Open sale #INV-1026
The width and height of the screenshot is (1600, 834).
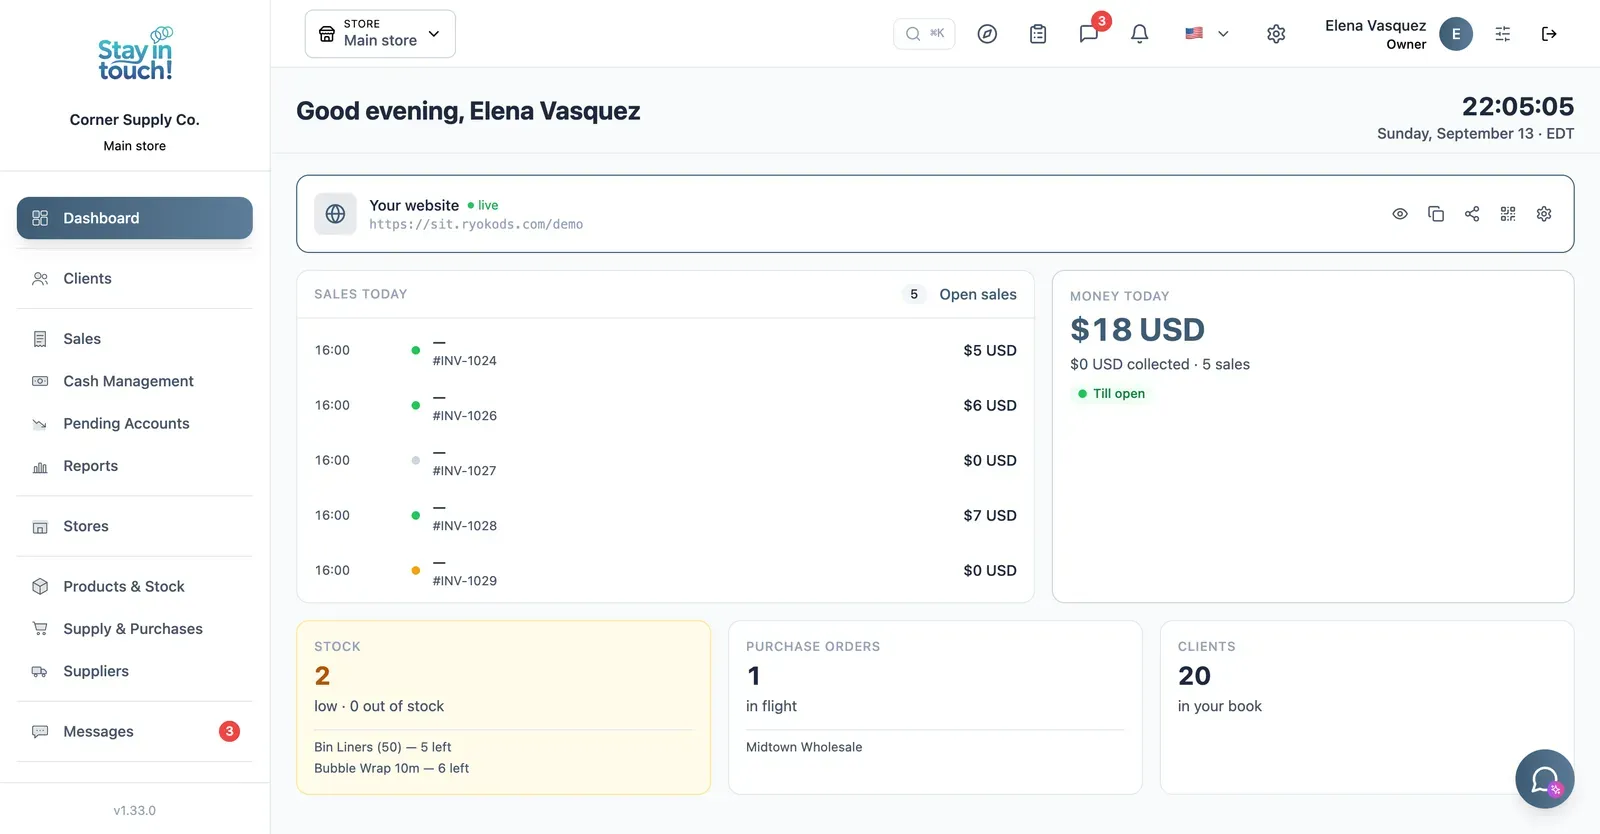pos(665,405)
